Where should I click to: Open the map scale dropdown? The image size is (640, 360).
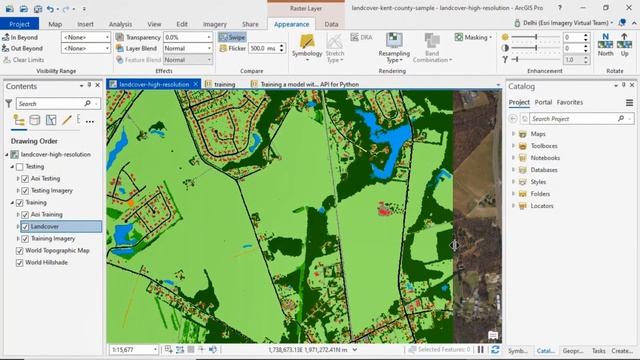pos(155,349)
